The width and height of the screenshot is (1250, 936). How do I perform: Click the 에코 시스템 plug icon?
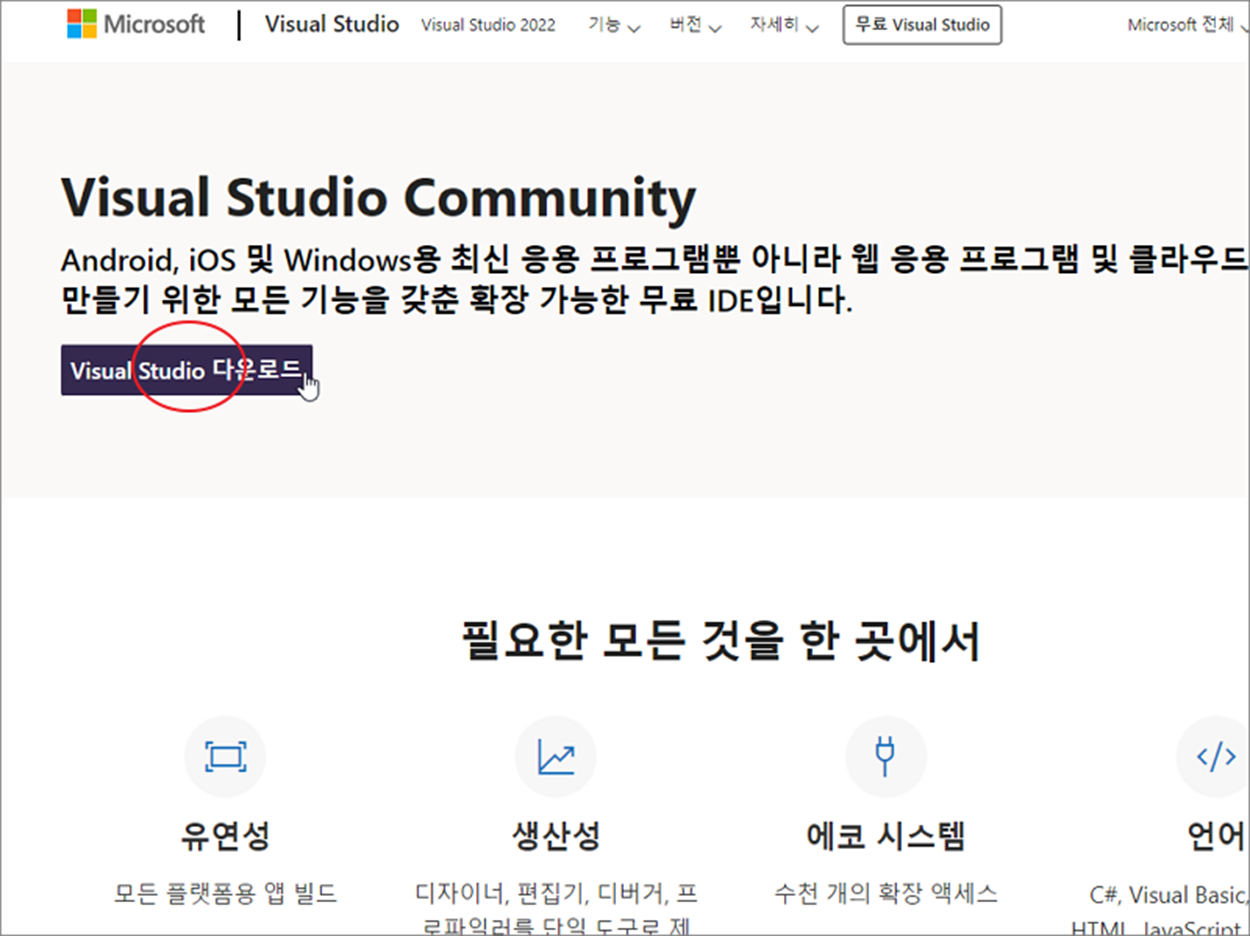(885, 757)
